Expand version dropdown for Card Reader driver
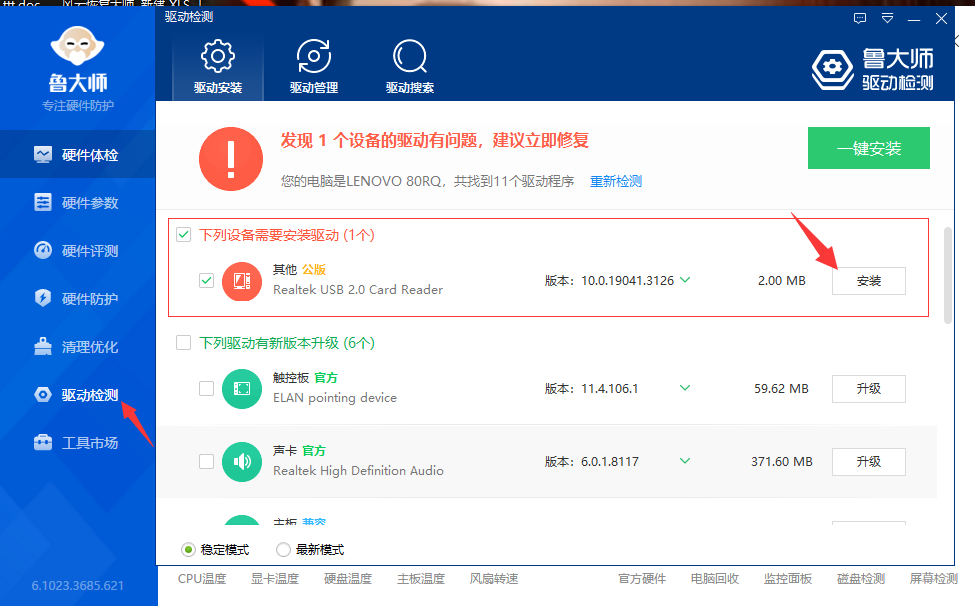975x606 pixels. 685,280
